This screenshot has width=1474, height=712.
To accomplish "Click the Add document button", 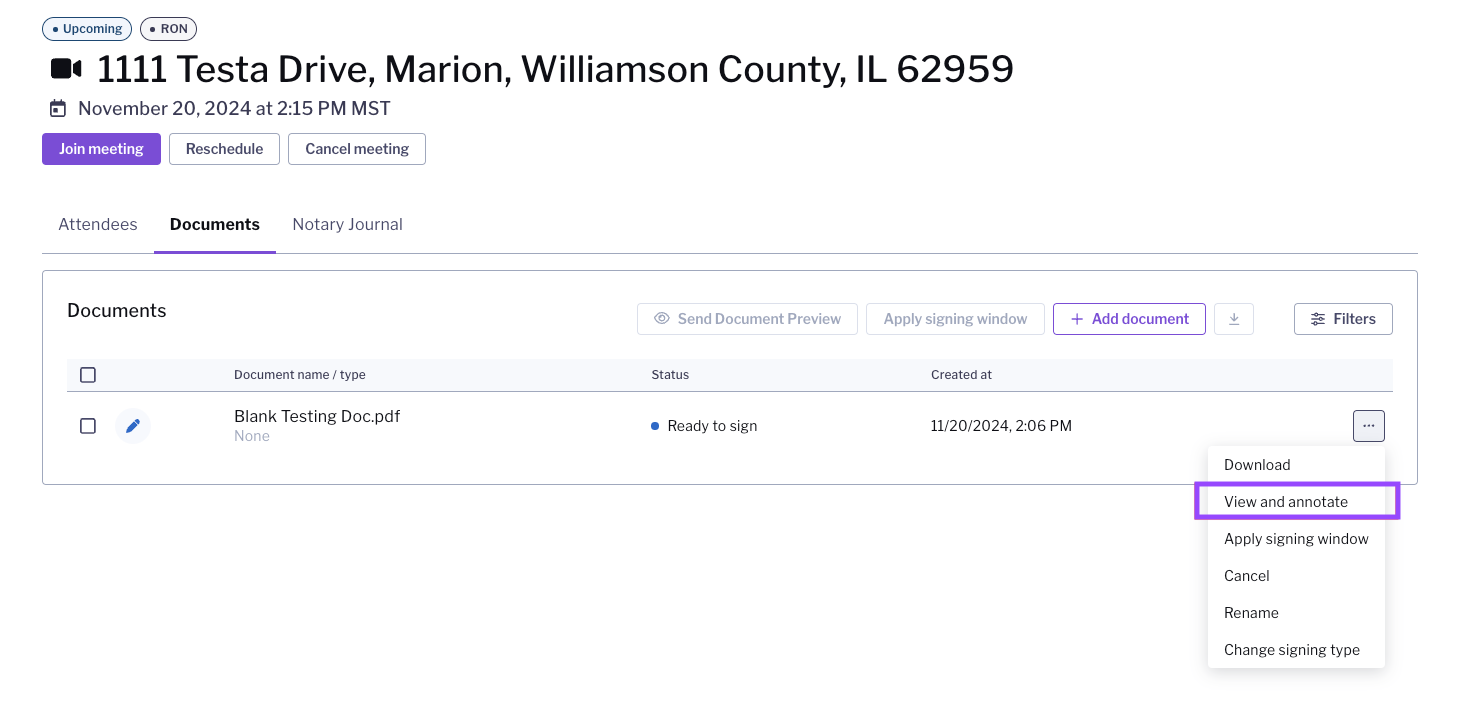I will (1129, 319).
